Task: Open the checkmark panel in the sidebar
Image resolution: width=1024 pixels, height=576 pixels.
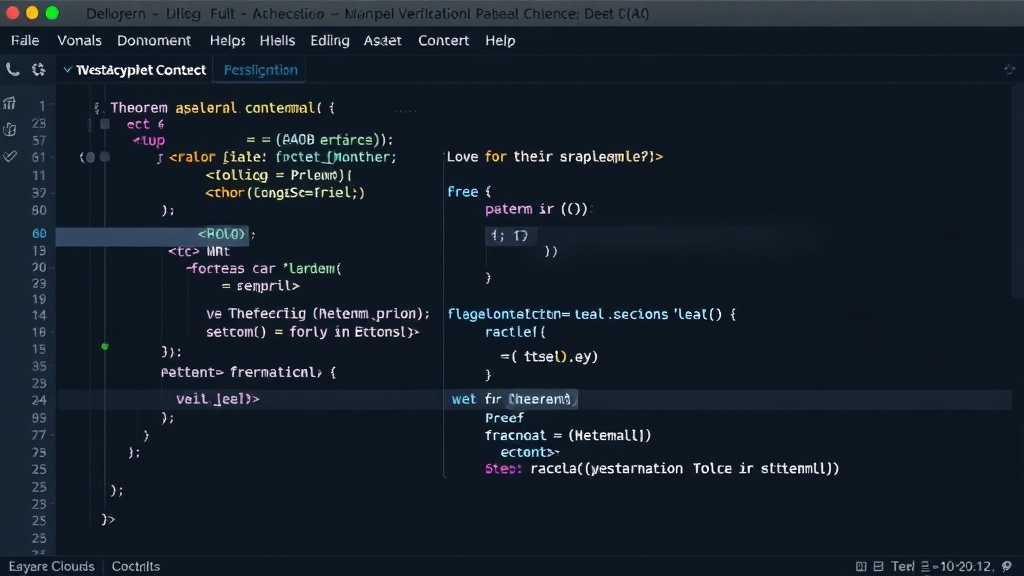Action: (9, 156)
